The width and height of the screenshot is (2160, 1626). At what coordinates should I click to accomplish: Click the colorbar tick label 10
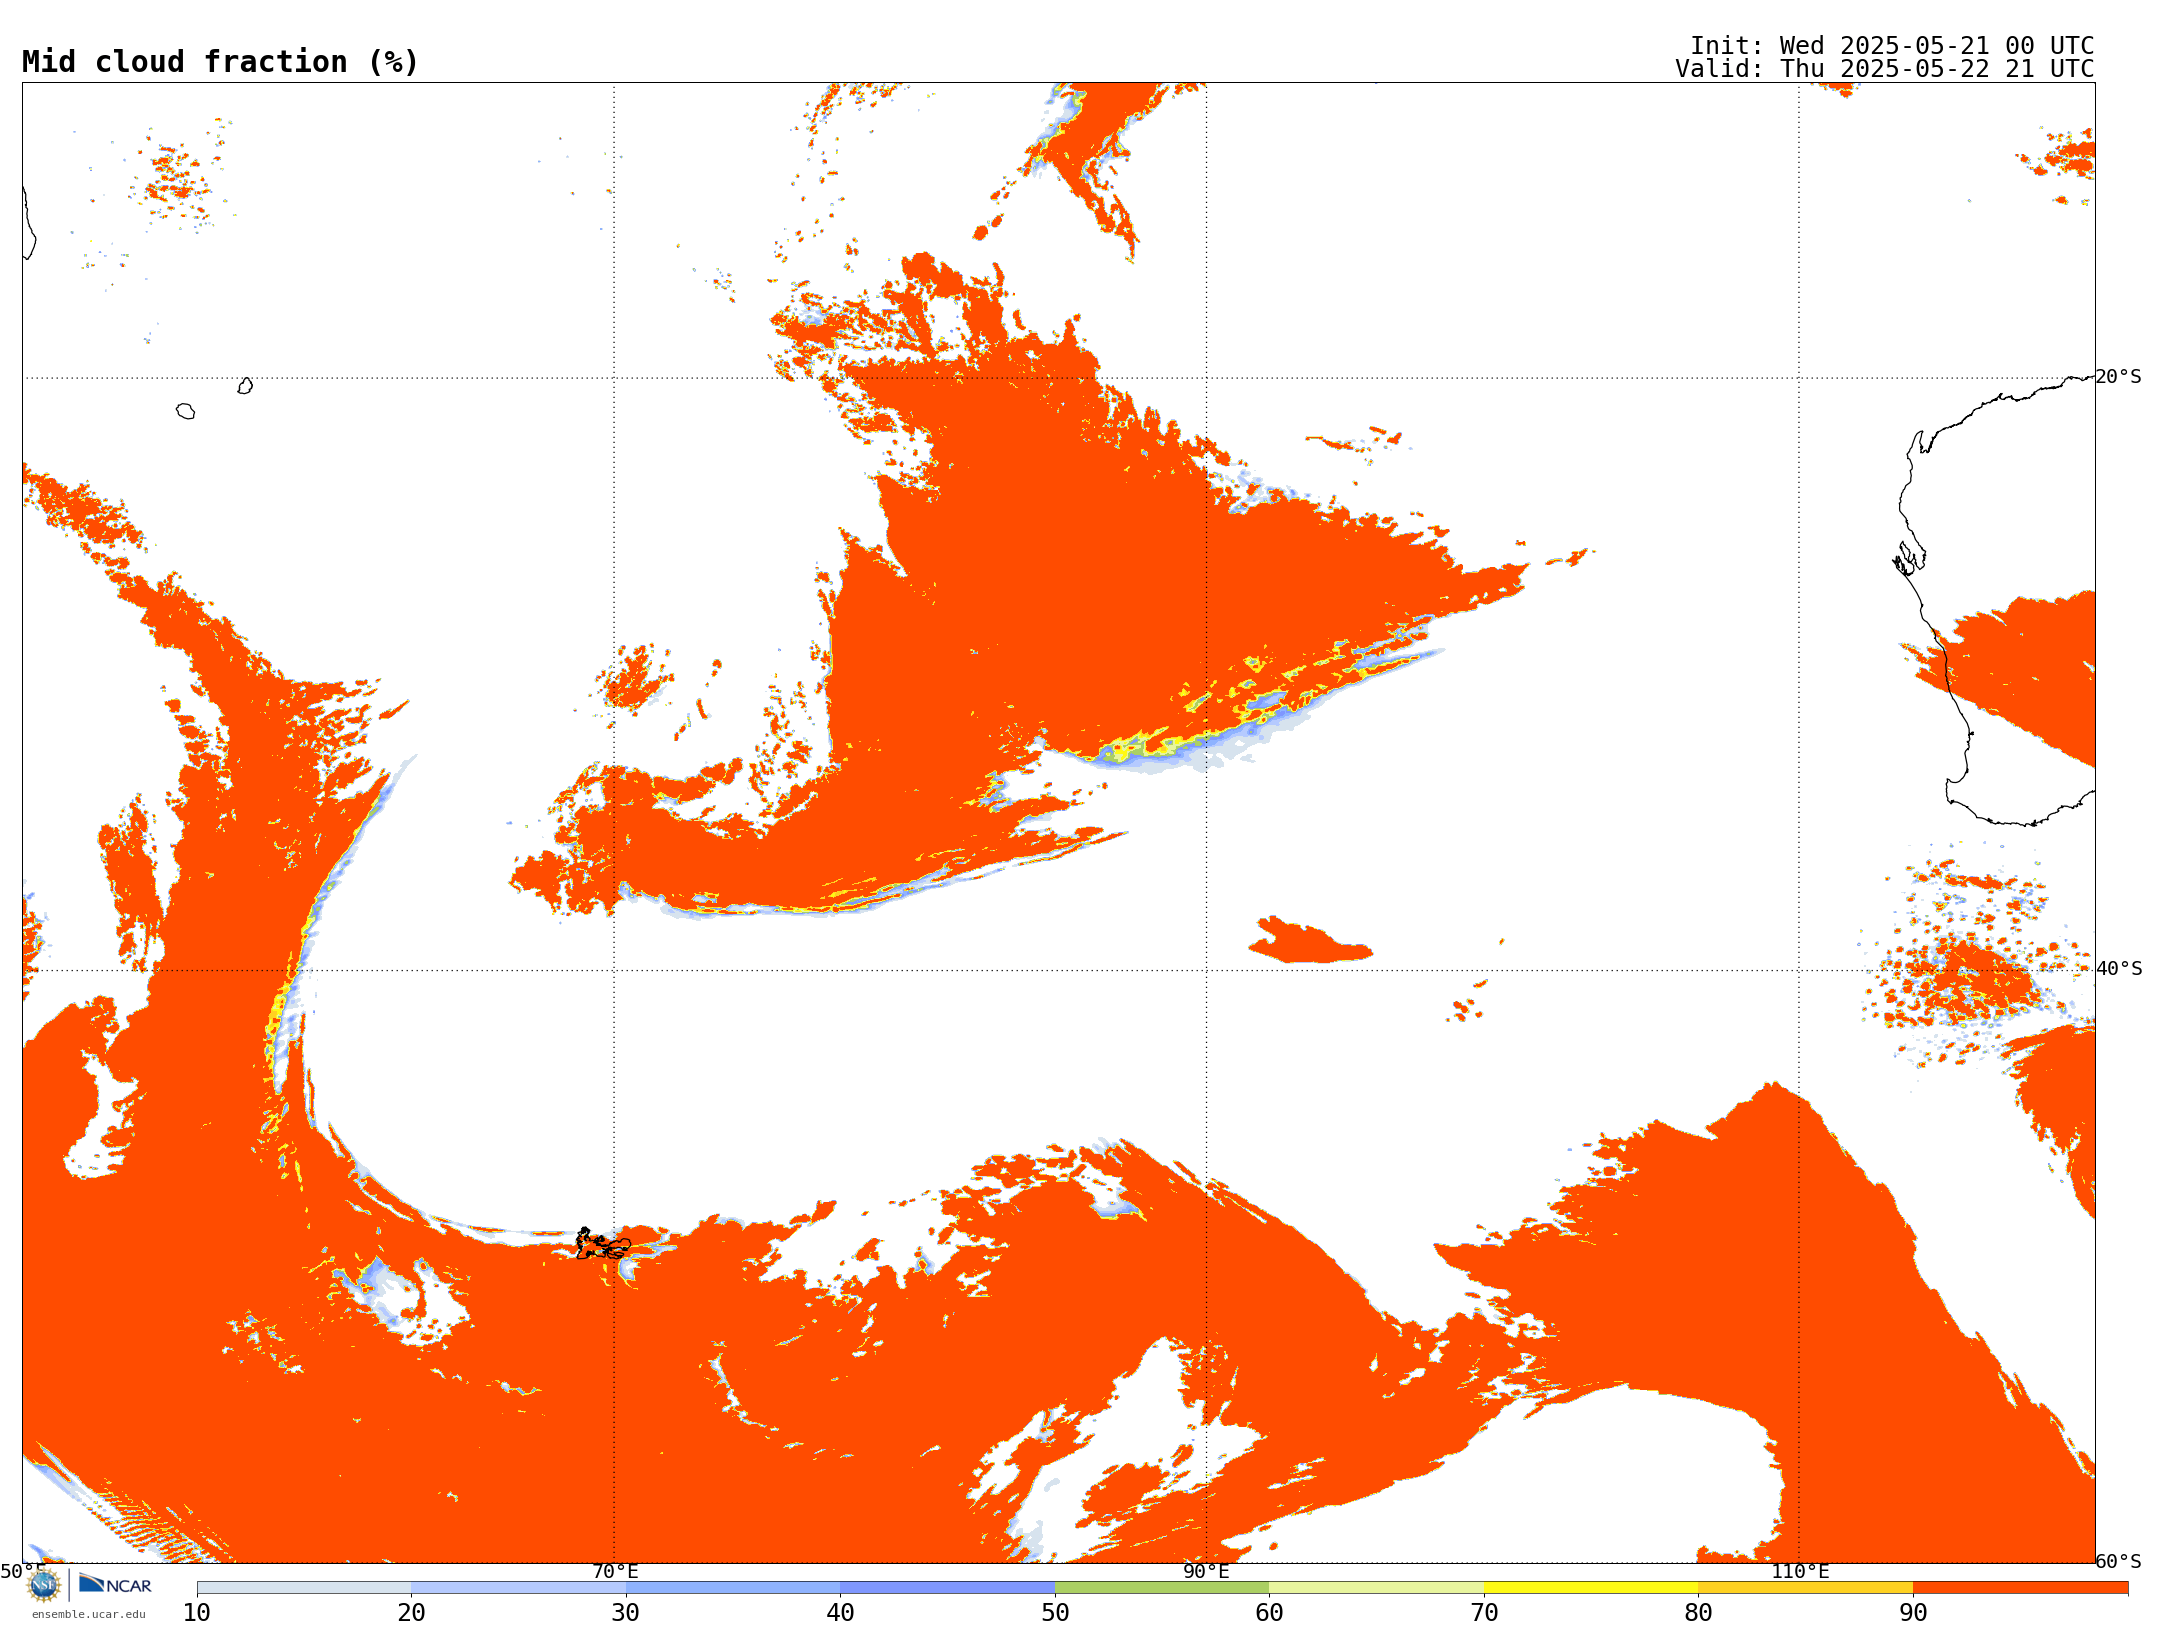(197, 1613)
